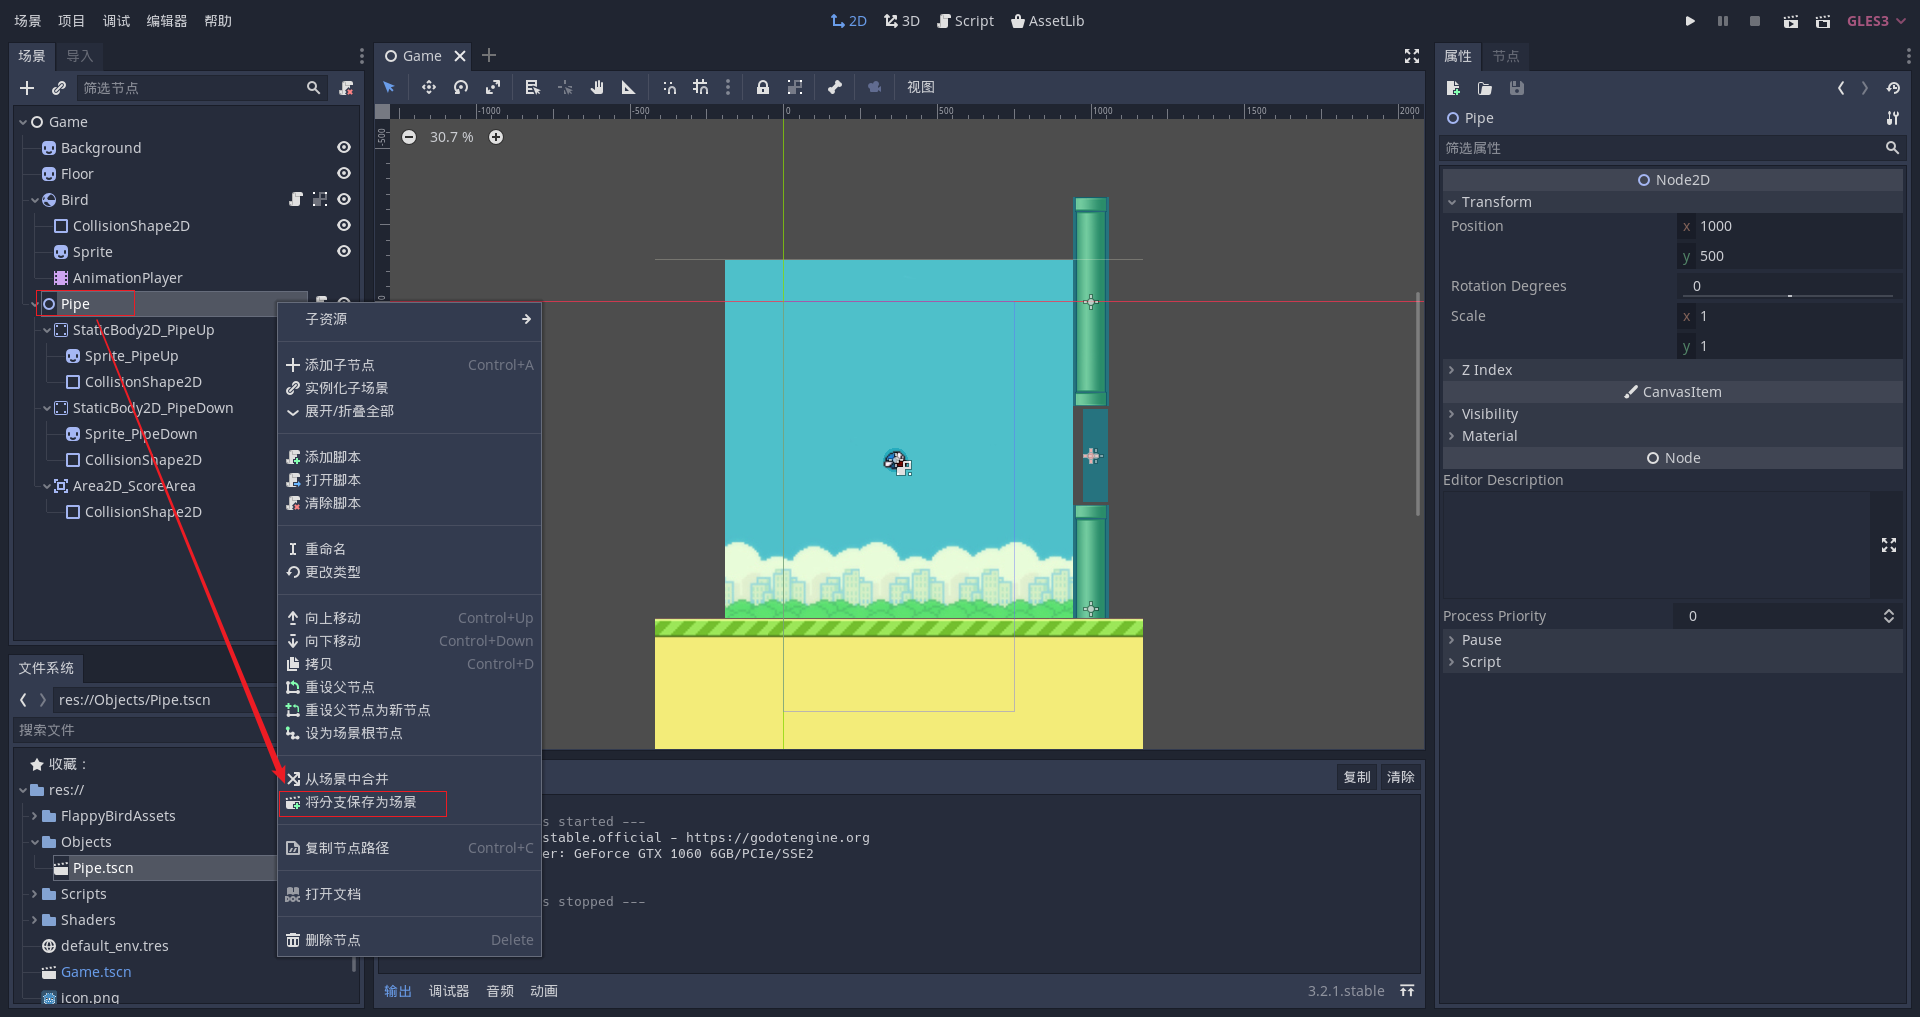Click the skeleton bone options icon
Image resolution: width=1920 pixels, height=1017 pixels.
point(834,87)
